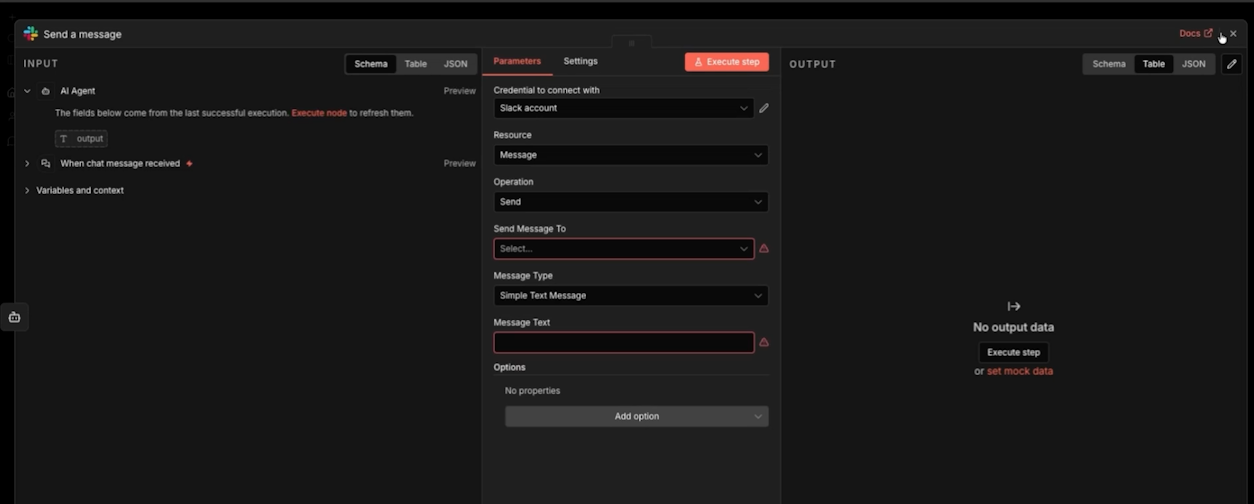Image resolution: width=1254 pixels, height=504 pixels.
Task: Switch INPUT view to Table
Action: pyautogui.click(x=416, y=64)
